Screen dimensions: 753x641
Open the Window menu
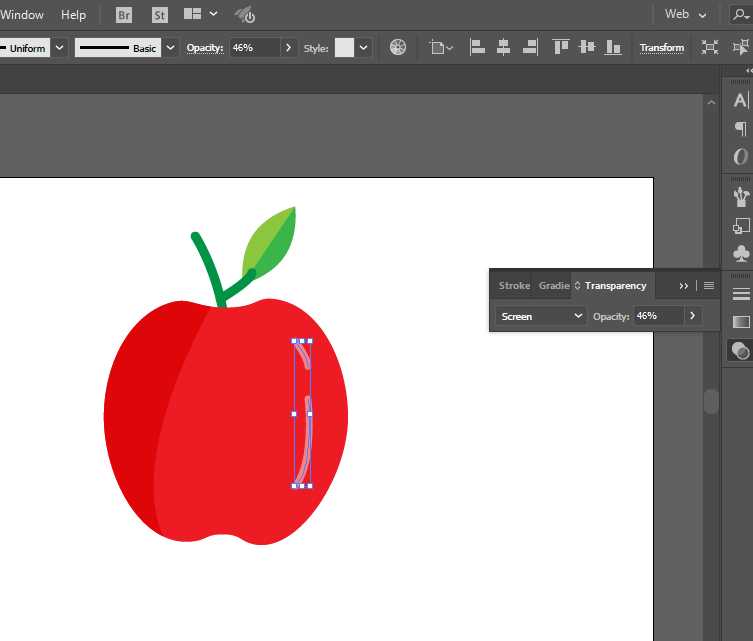[22, 15]
